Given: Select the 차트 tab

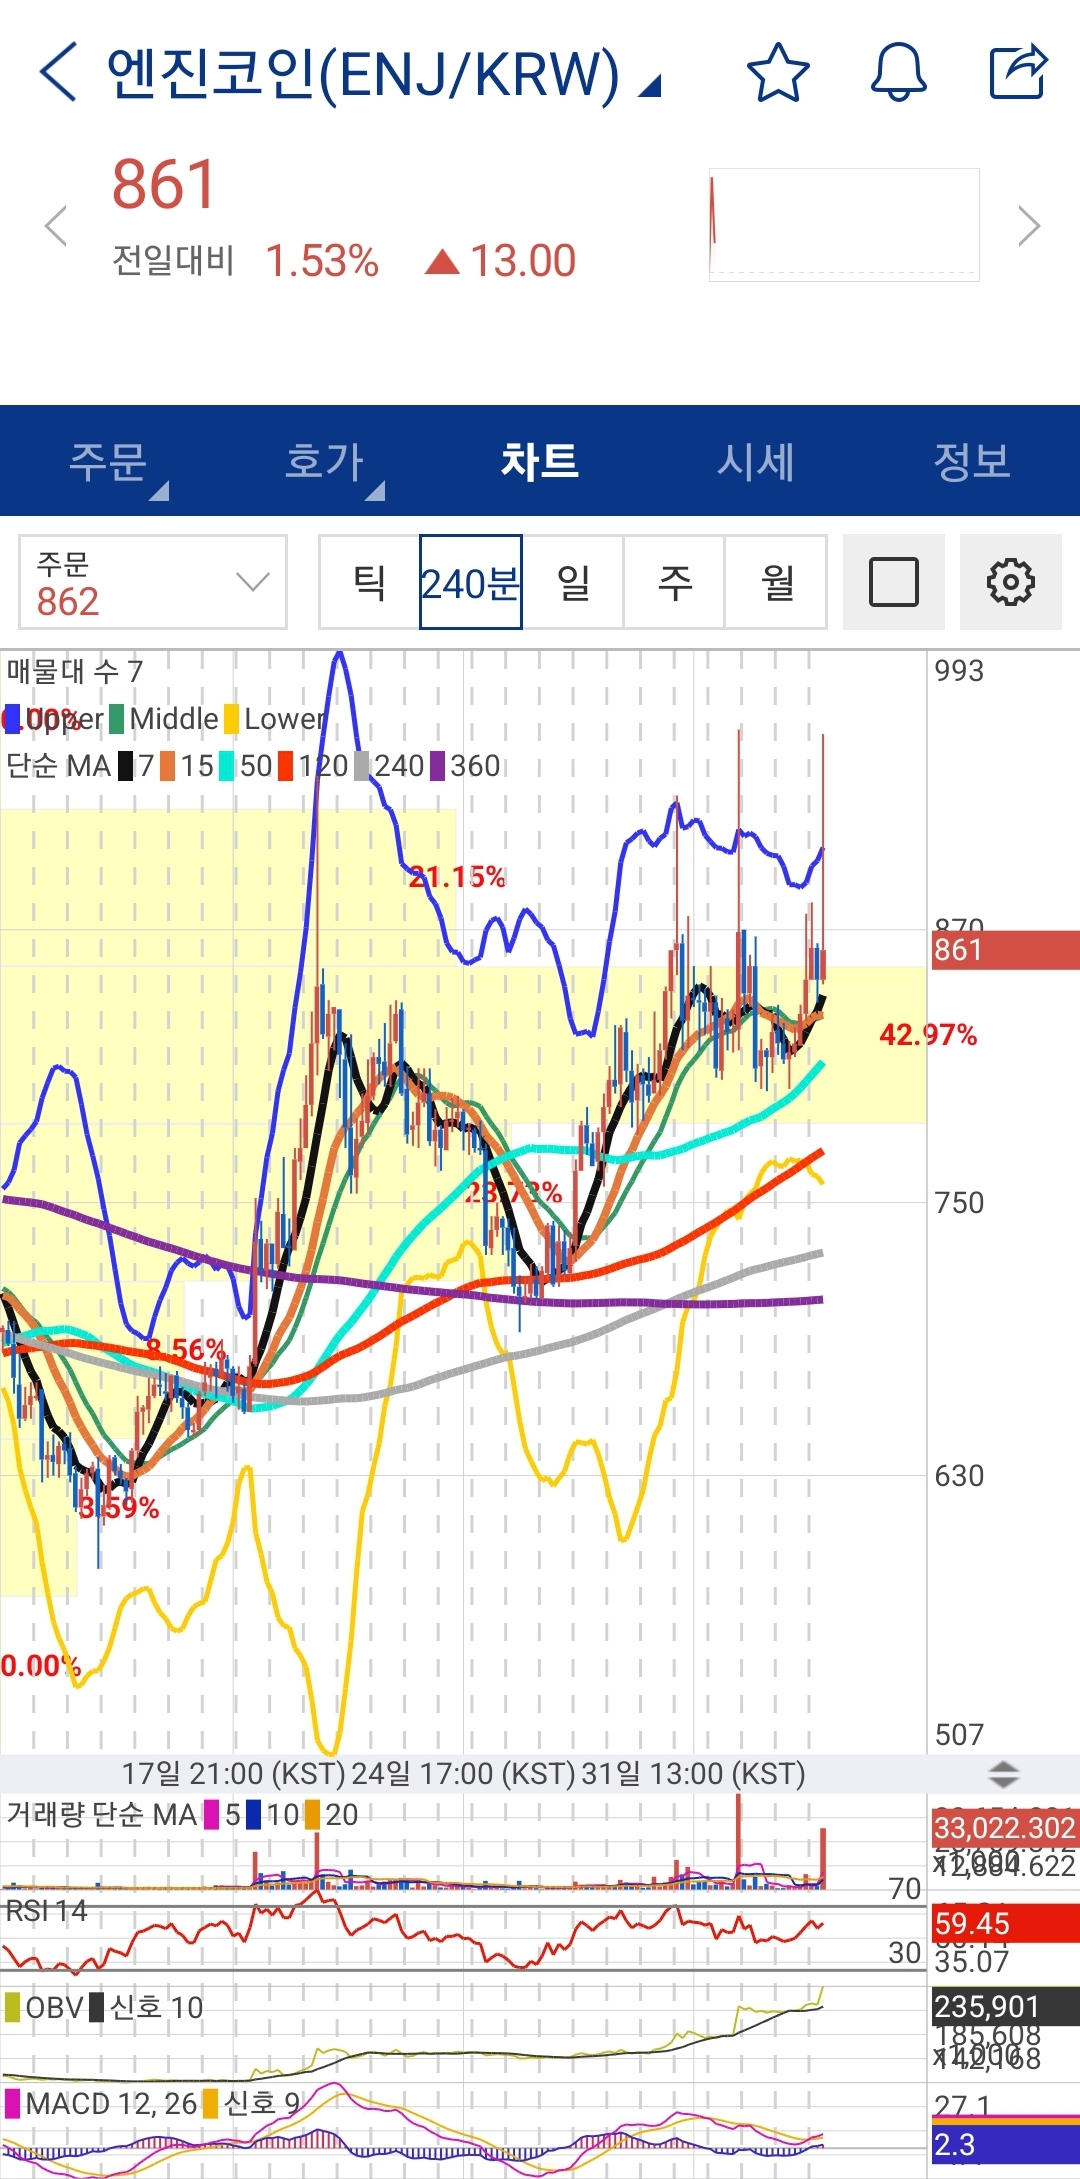Looking at the screenshot, I should [x=540, y=461].
